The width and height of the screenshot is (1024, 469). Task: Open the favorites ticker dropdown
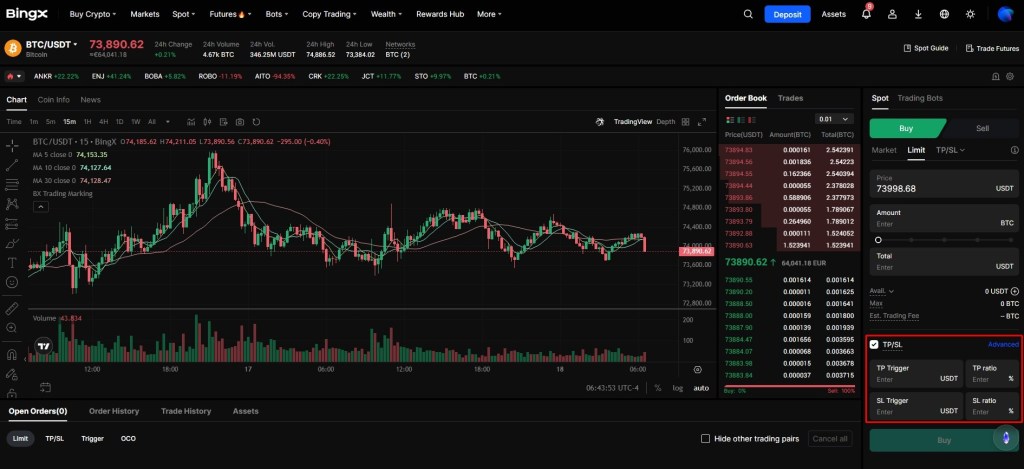tap(14, 76)
